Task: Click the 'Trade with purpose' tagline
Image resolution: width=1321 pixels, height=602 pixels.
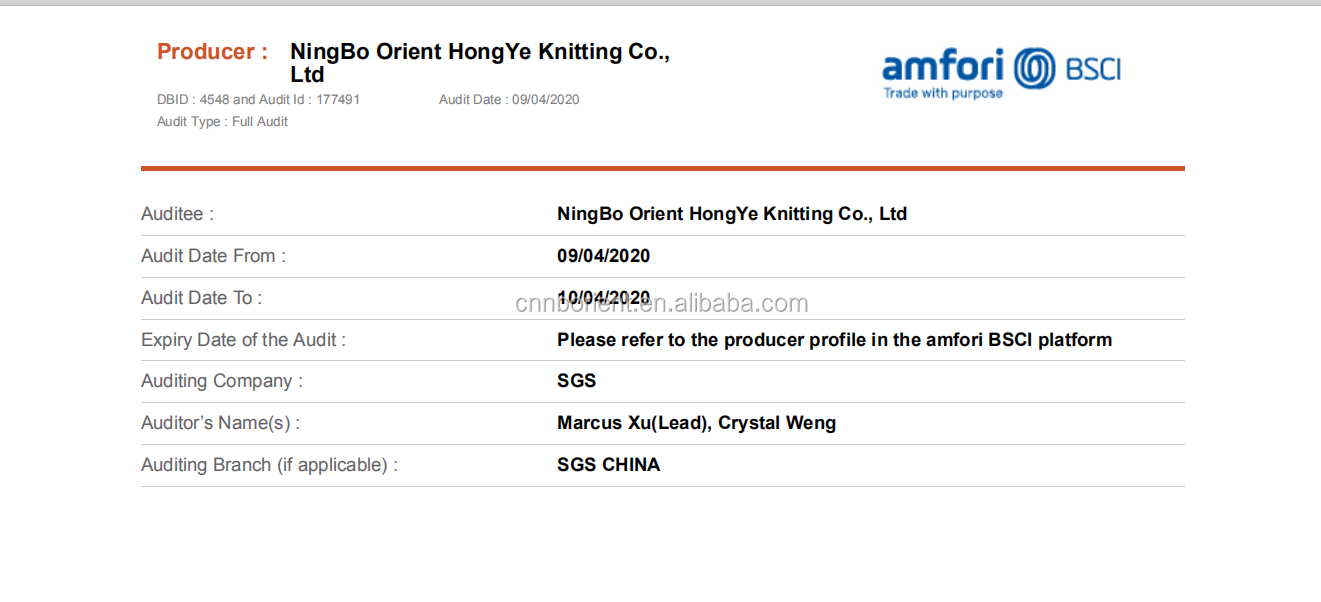Action: tap(943, 93)
